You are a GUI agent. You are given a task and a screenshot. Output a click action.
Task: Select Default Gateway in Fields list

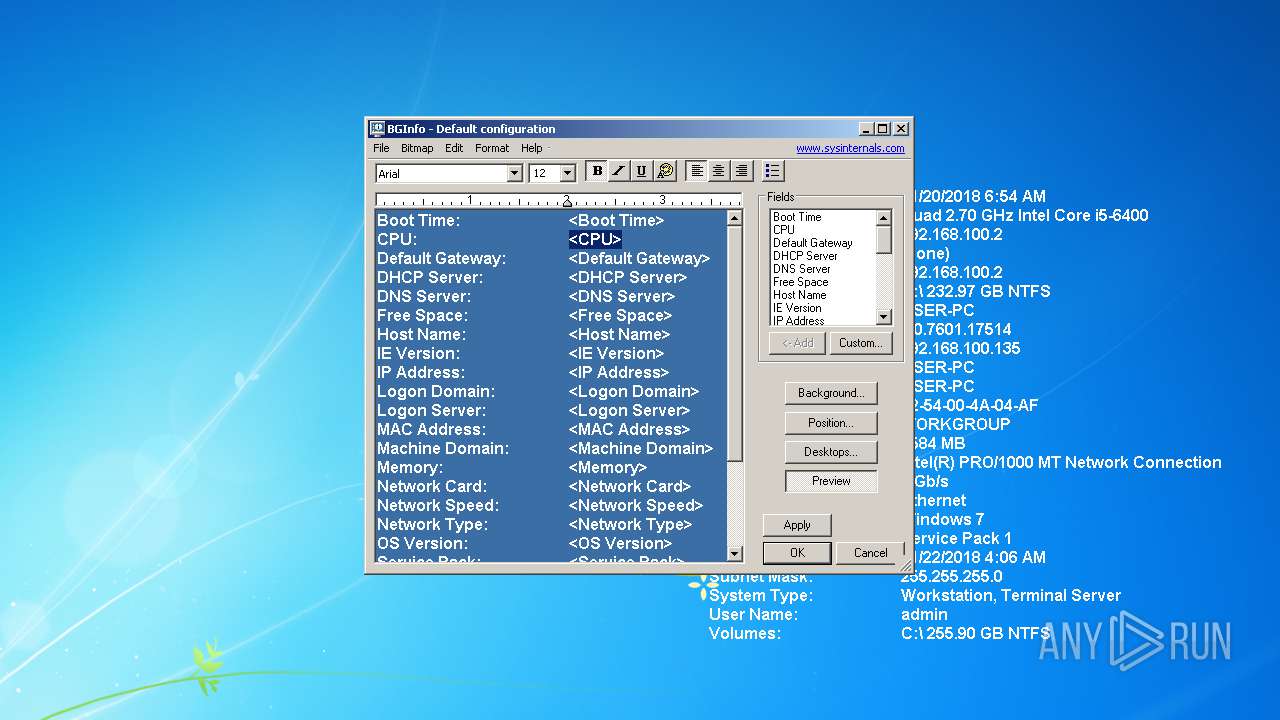[x=813, y=243]
